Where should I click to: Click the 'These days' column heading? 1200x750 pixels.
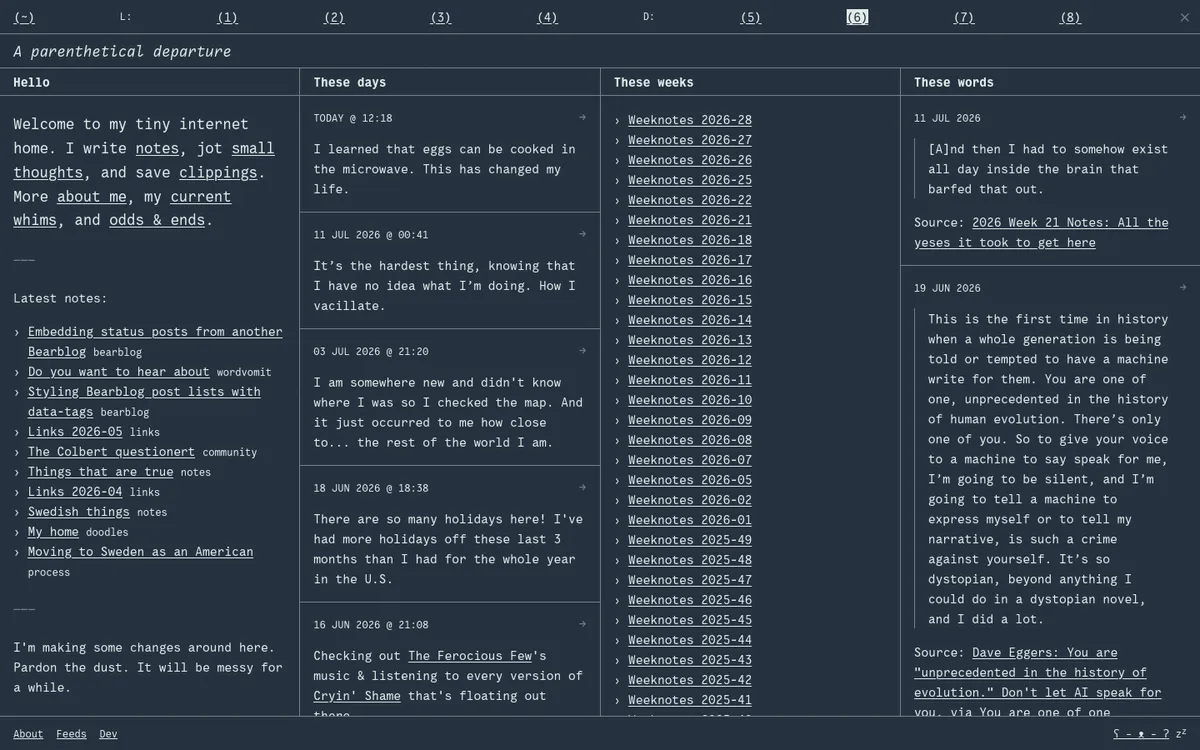(x=350, y=82)
